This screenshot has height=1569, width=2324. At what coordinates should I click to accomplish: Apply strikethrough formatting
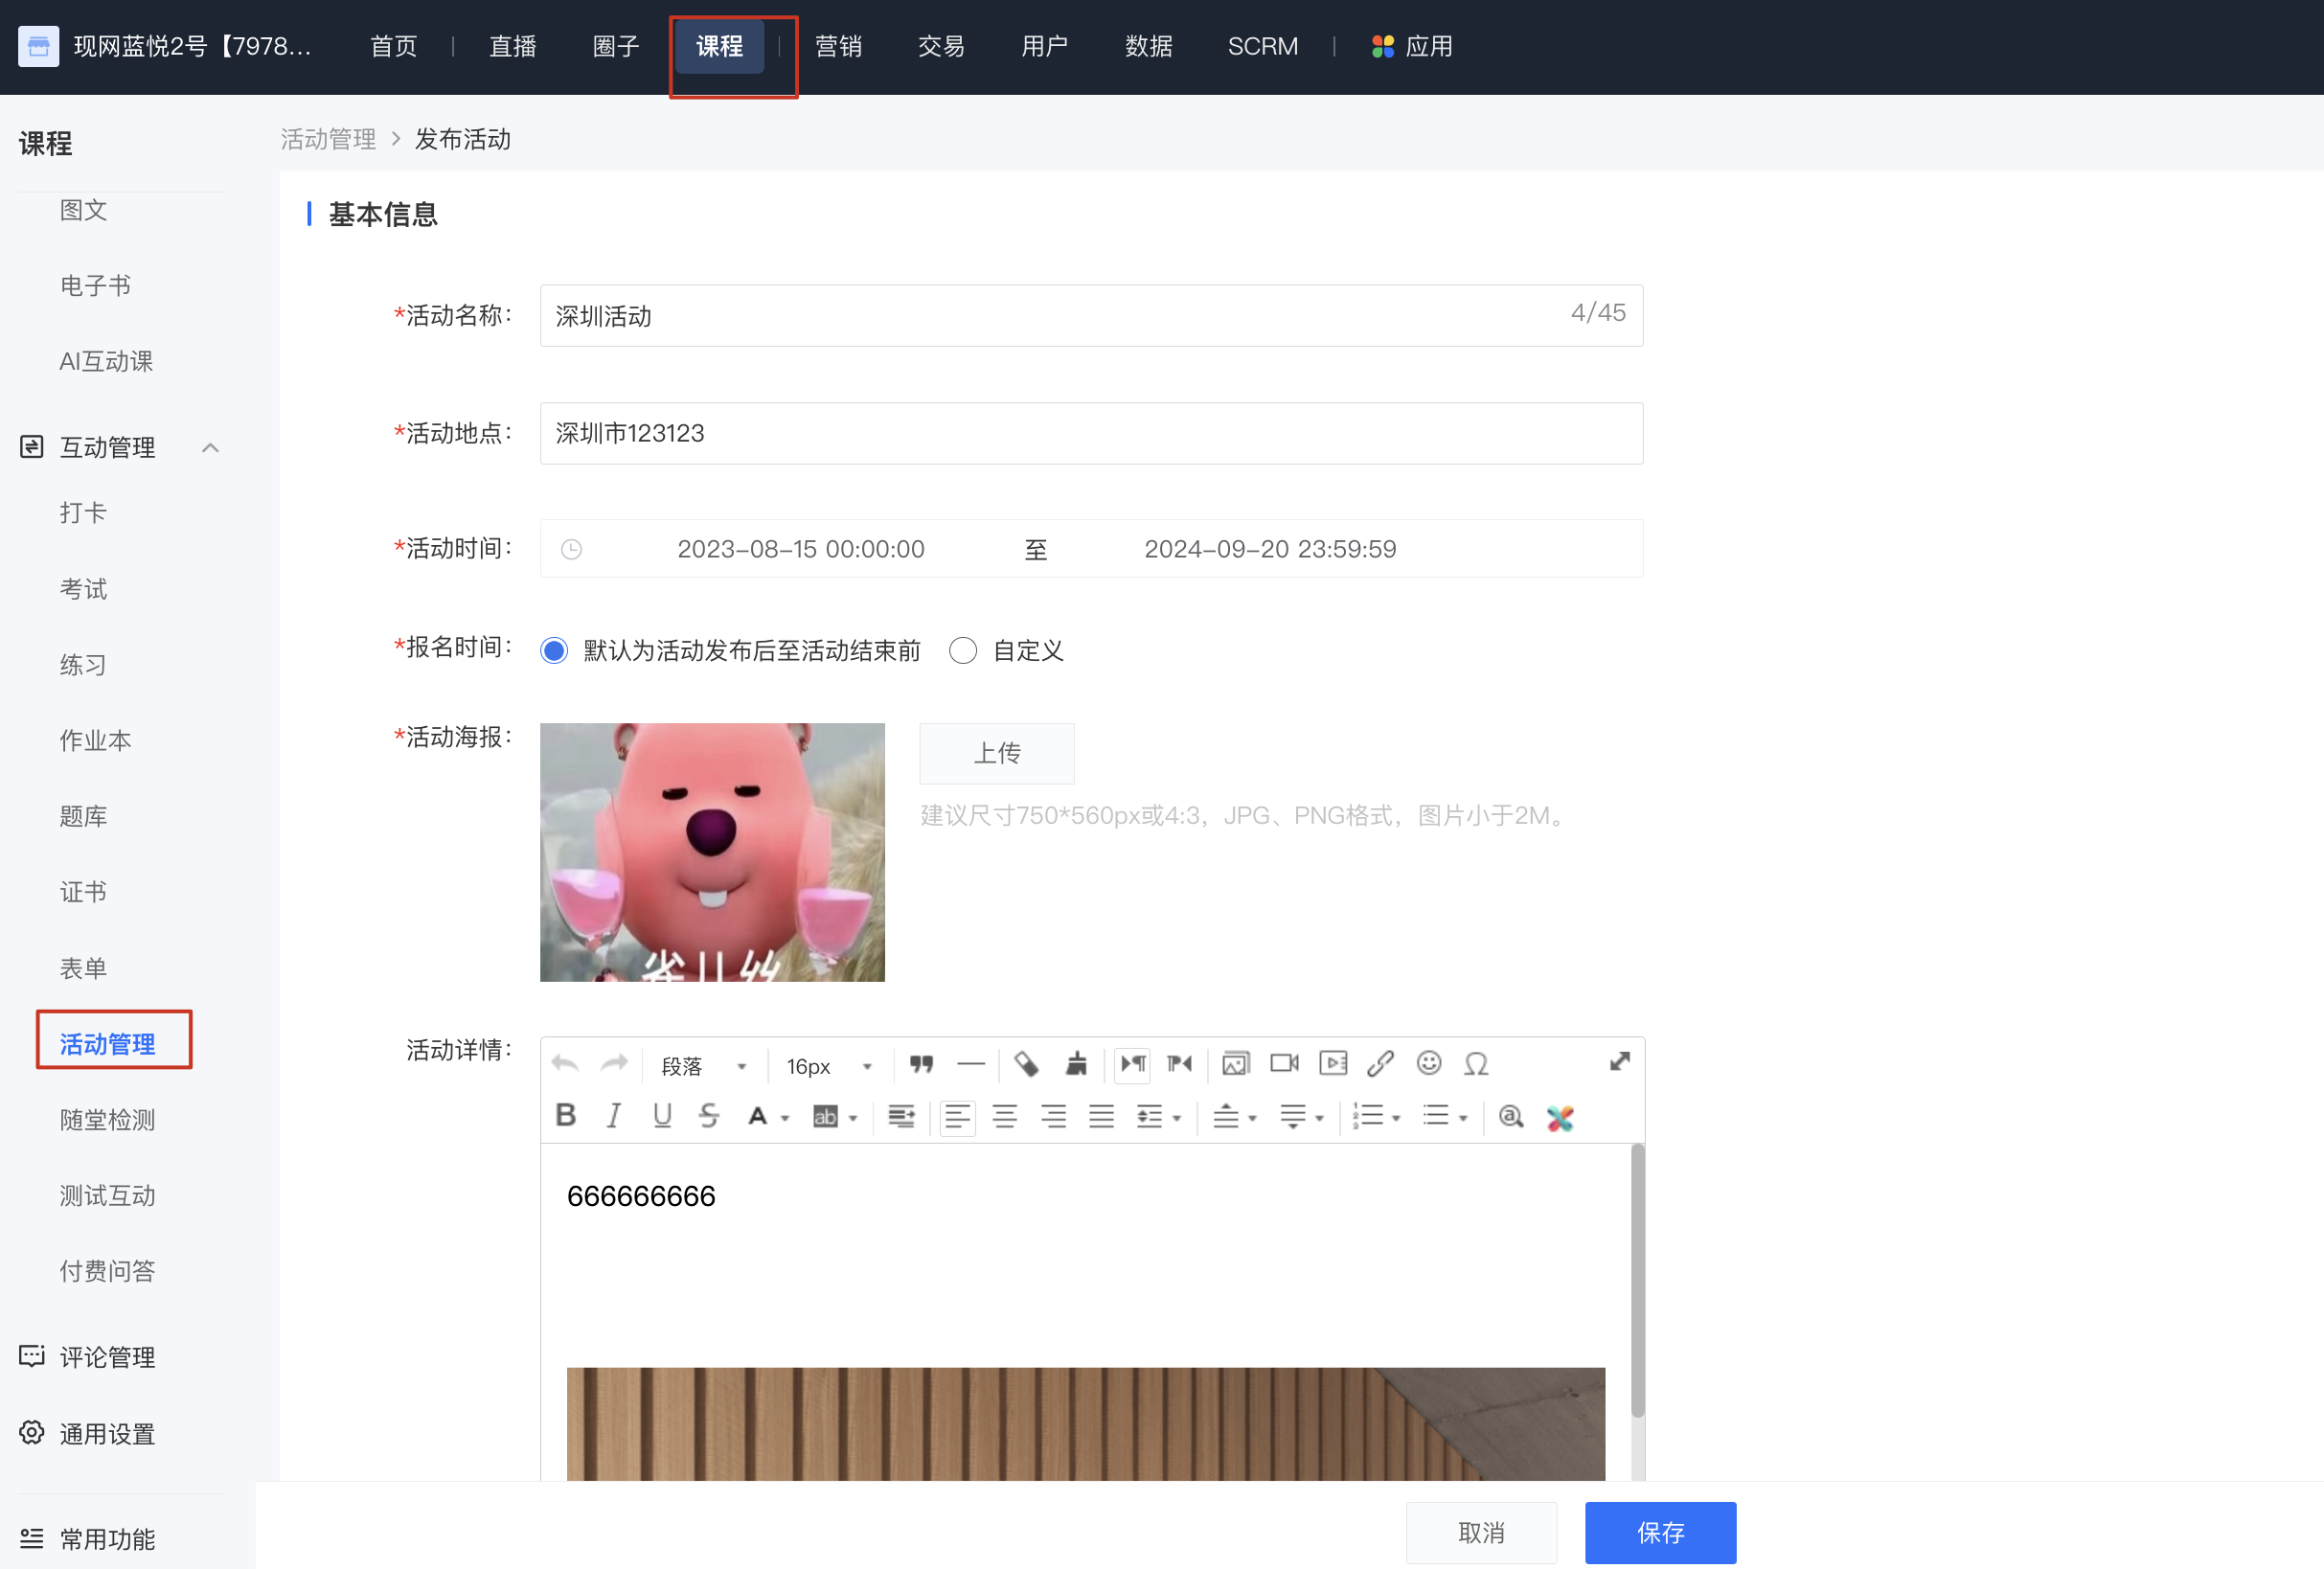pos(709,1115)
